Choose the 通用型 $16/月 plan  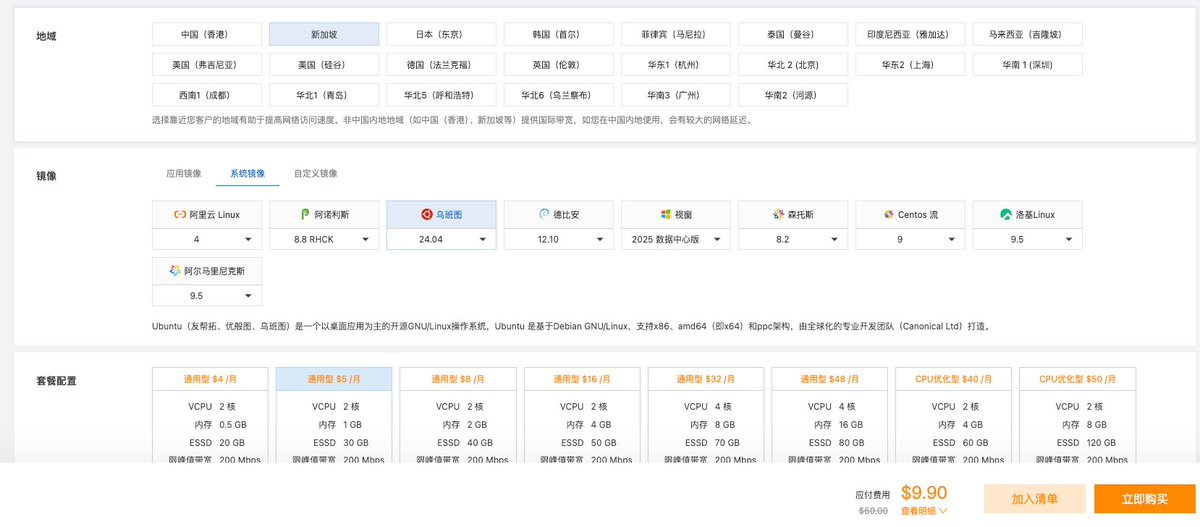(x=582, y=415)
